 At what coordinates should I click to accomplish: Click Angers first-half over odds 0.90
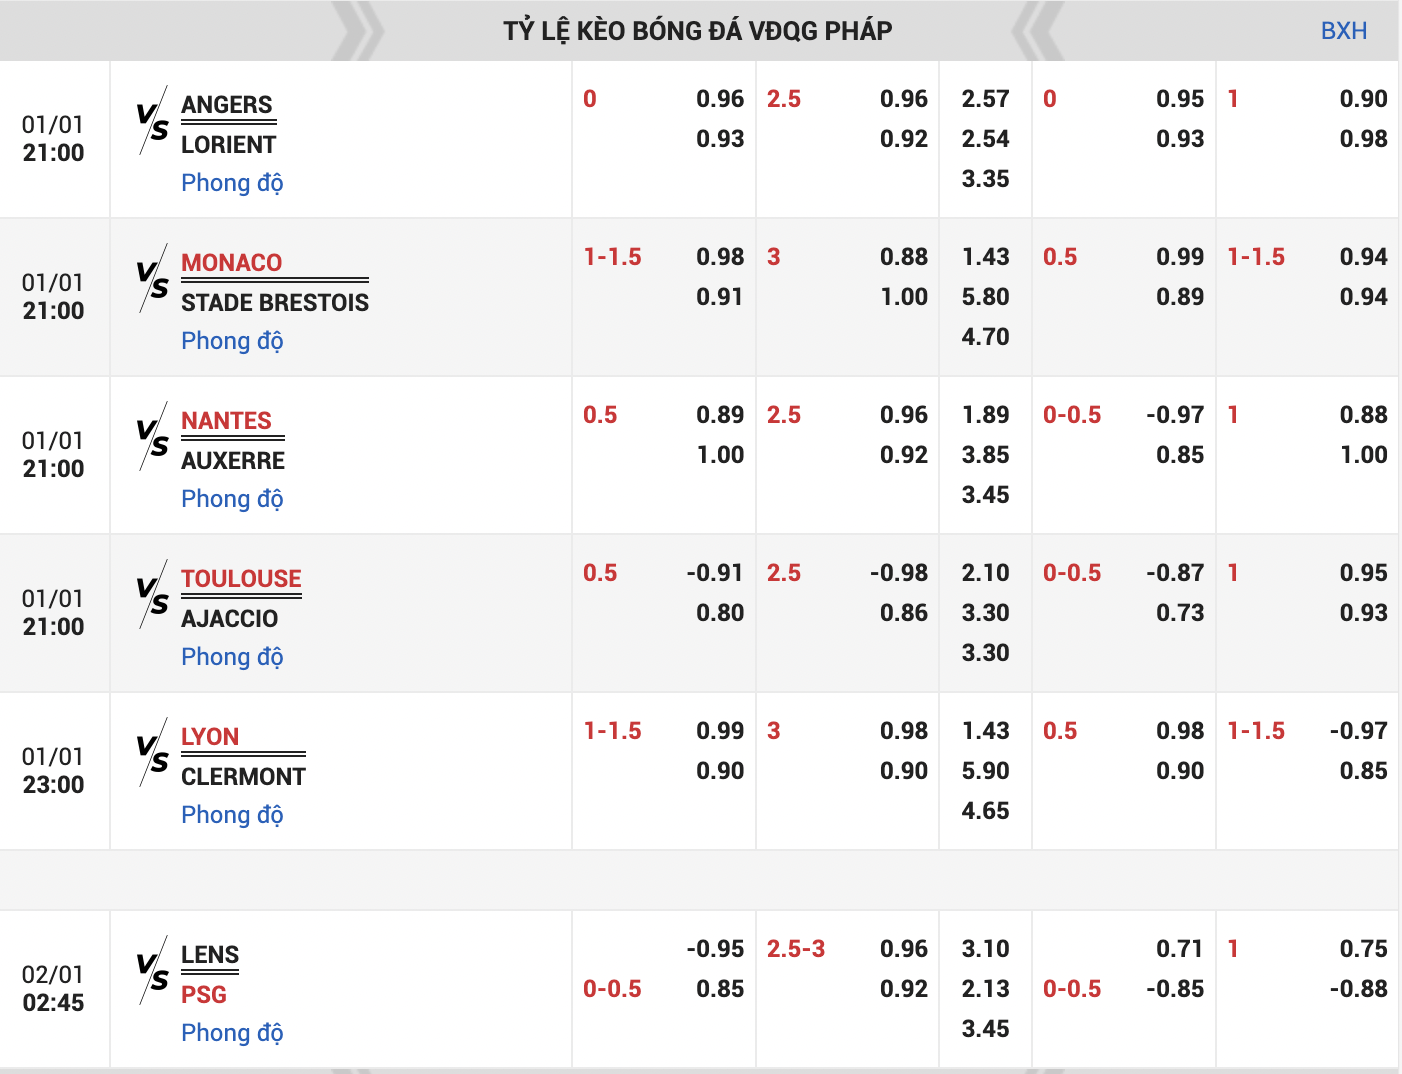click(1364, 99)
